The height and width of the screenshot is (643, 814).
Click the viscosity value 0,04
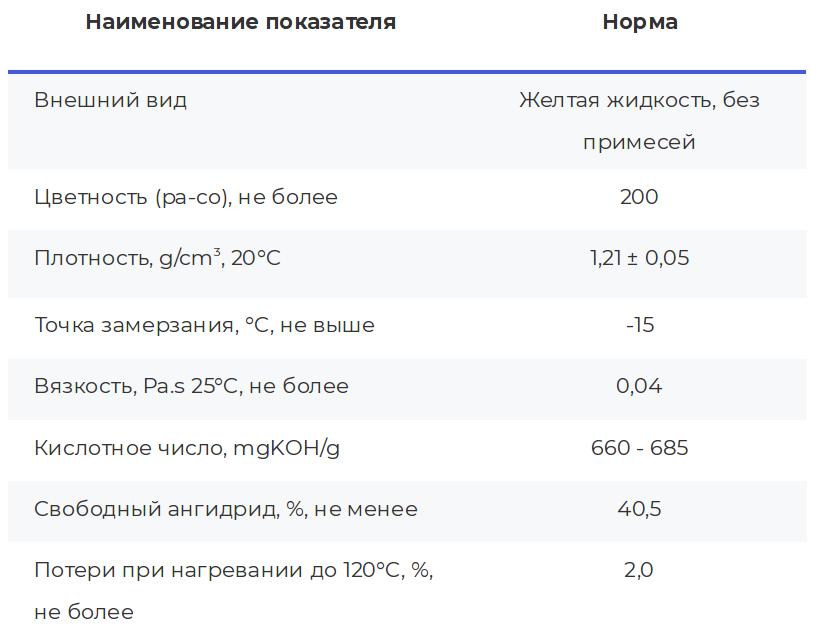point(639,386)
